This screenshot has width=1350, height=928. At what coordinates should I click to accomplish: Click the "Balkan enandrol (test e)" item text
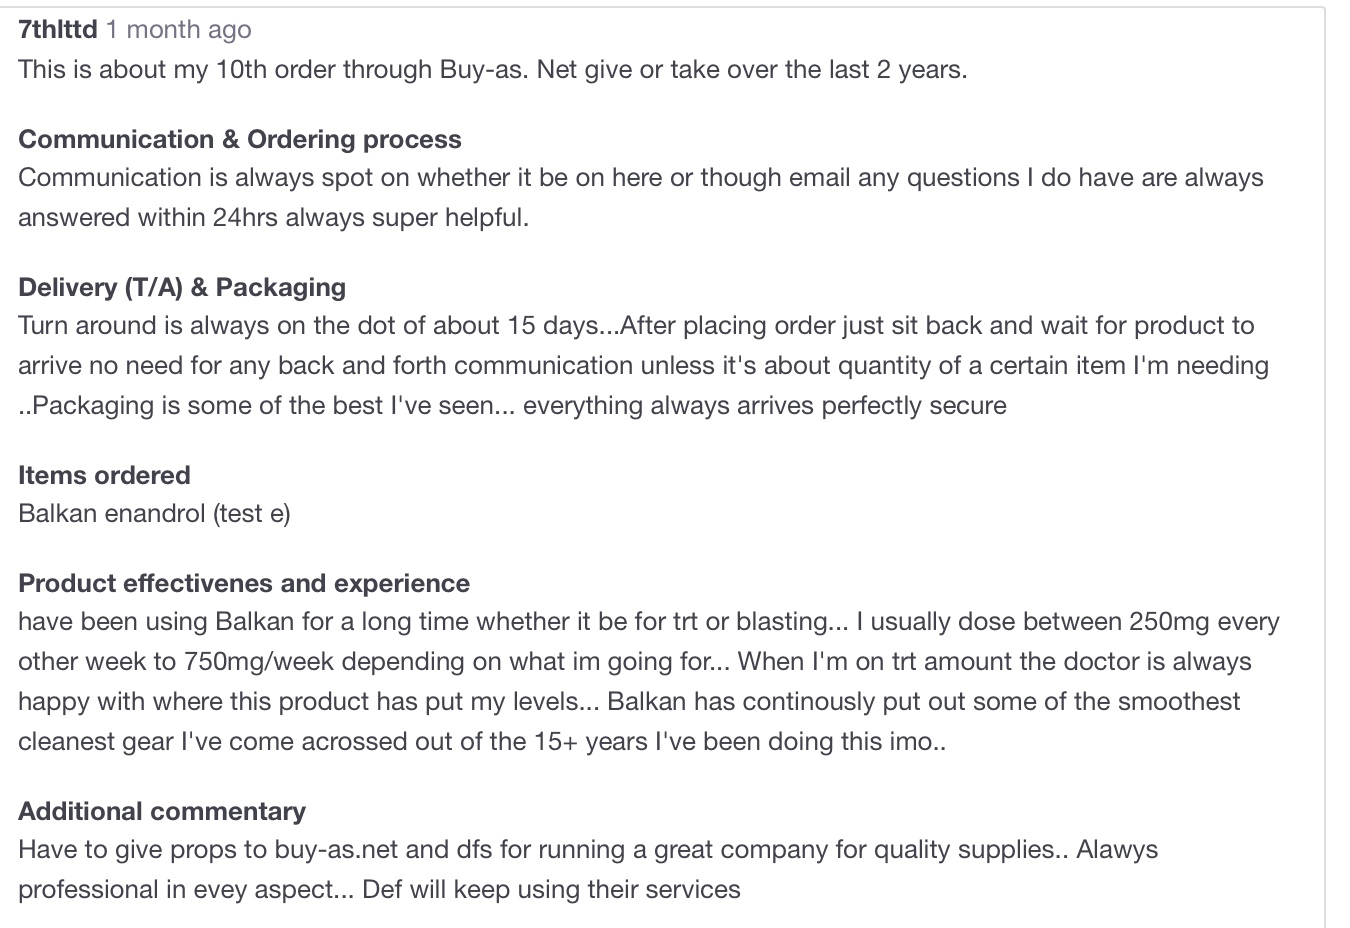pos(154,514)
